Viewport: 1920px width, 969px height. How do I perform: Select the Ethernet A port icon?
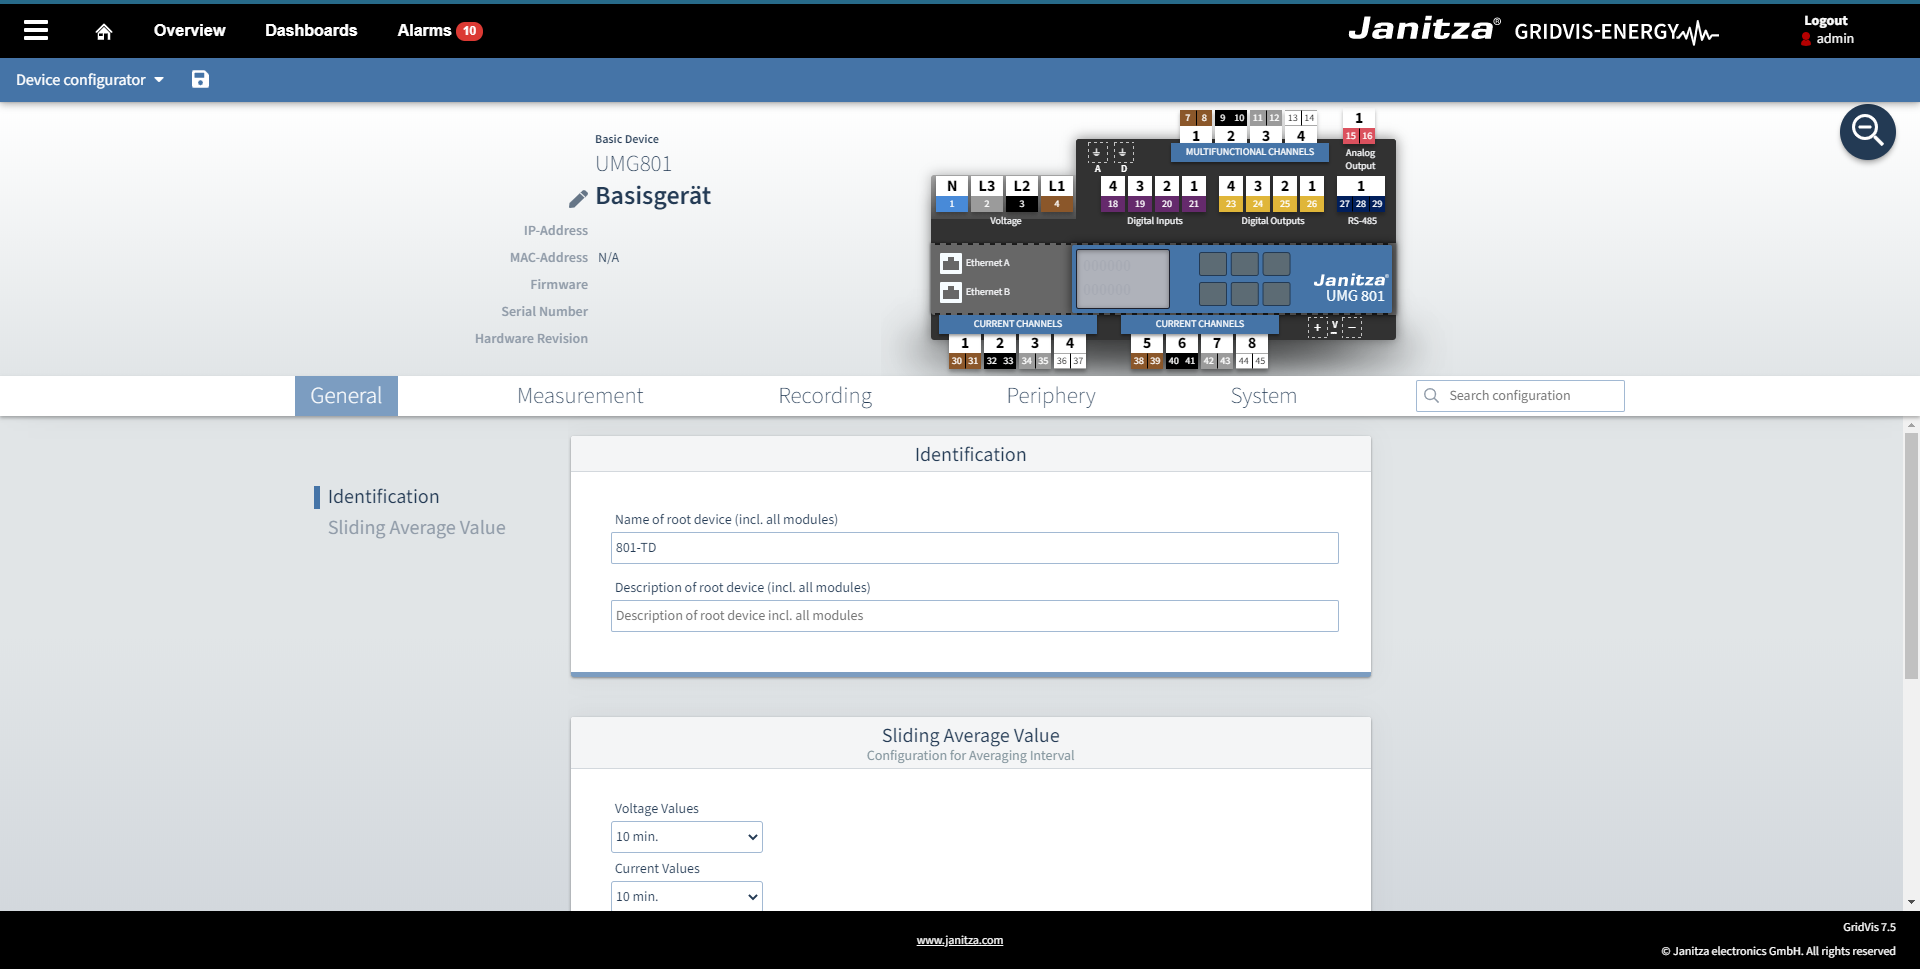tap(950, 263)
